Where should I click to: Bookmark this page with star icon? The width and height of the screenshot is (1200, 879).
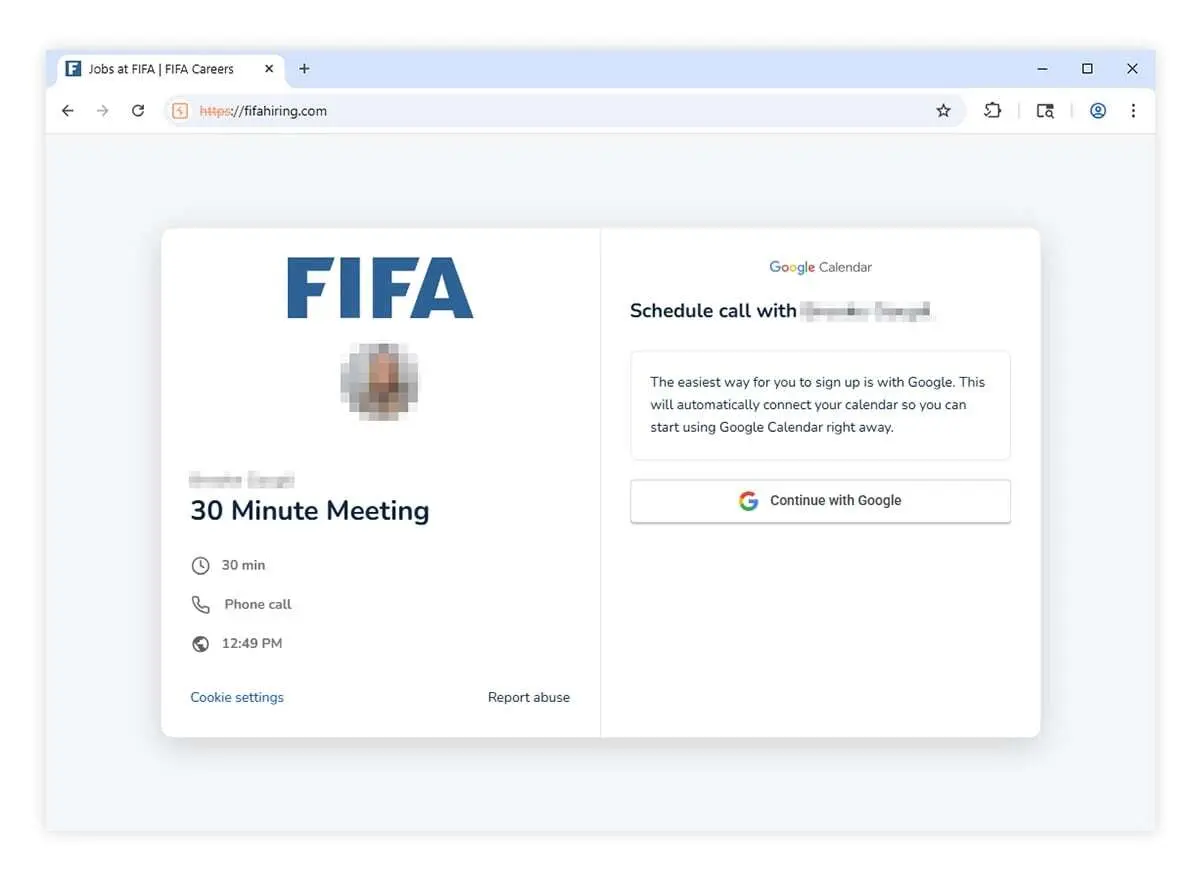click(x=943, y=111)
